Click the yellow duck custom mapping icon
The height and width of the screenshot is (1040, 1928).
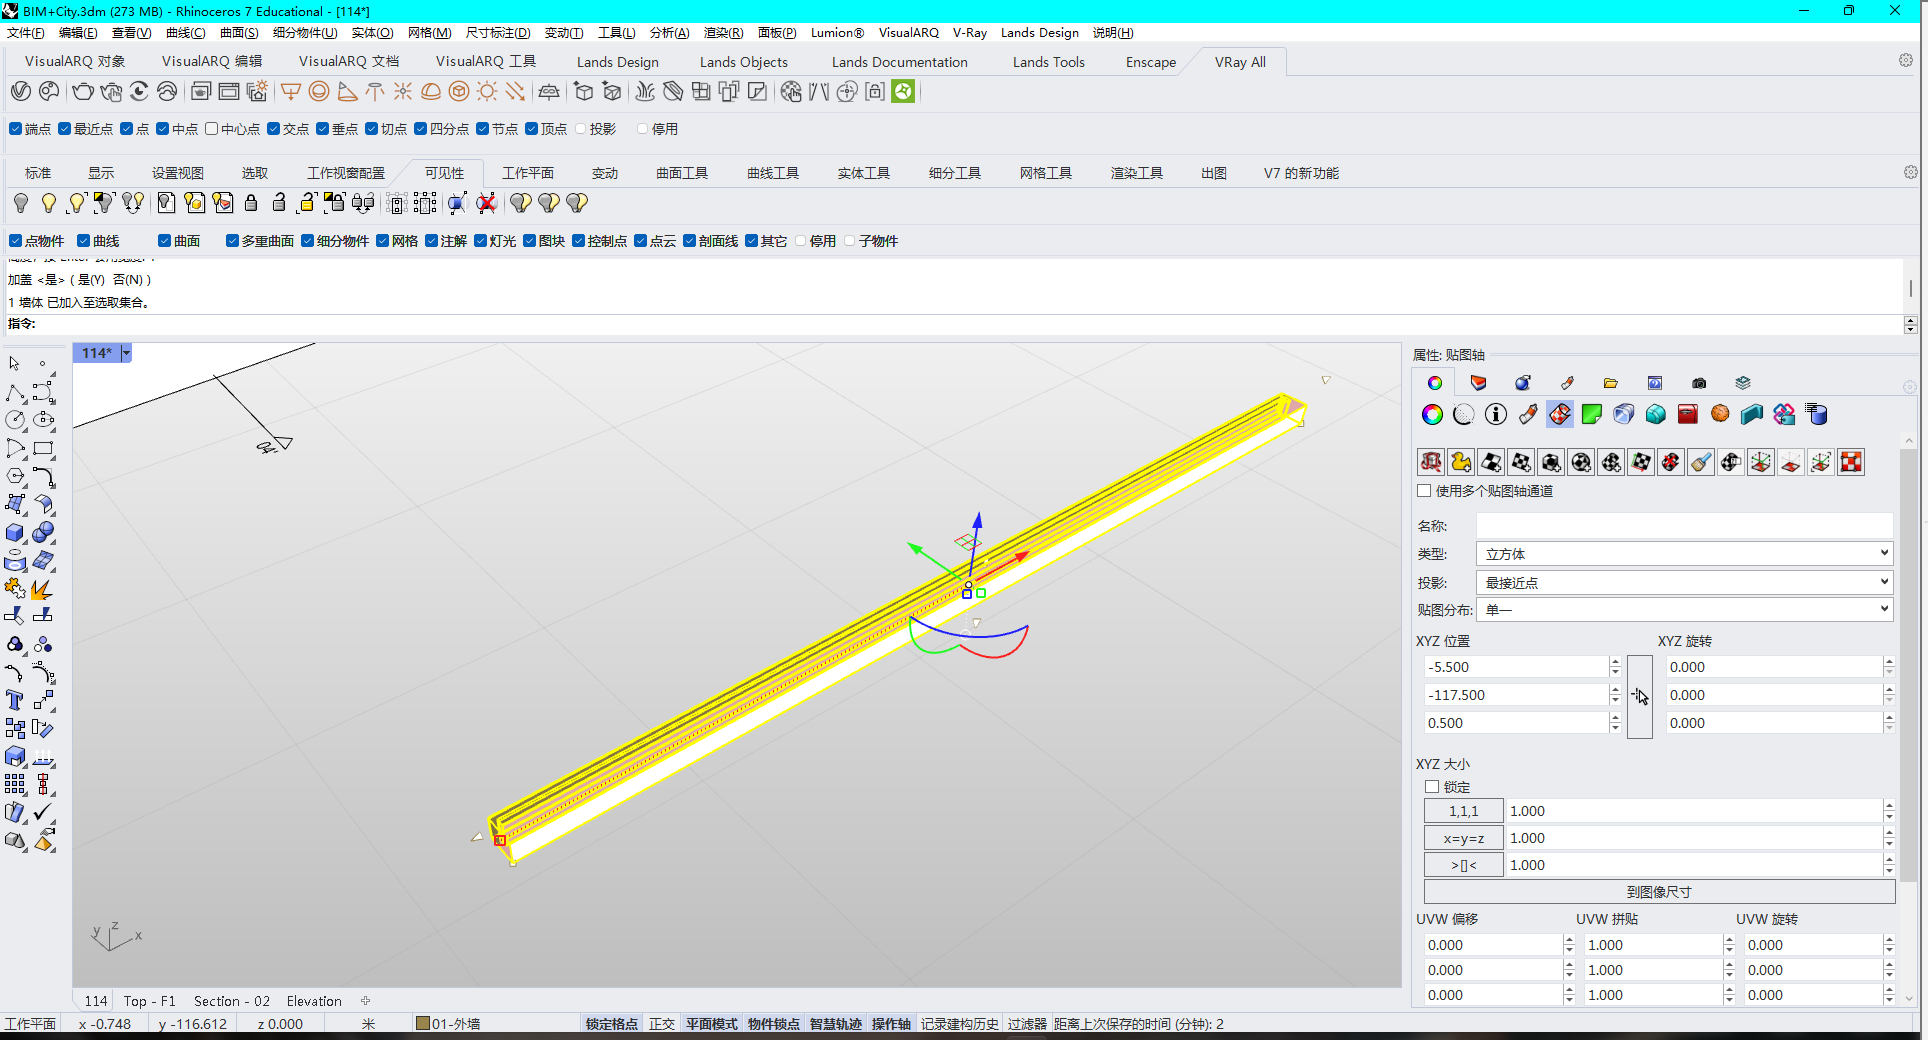point(1461,462)
